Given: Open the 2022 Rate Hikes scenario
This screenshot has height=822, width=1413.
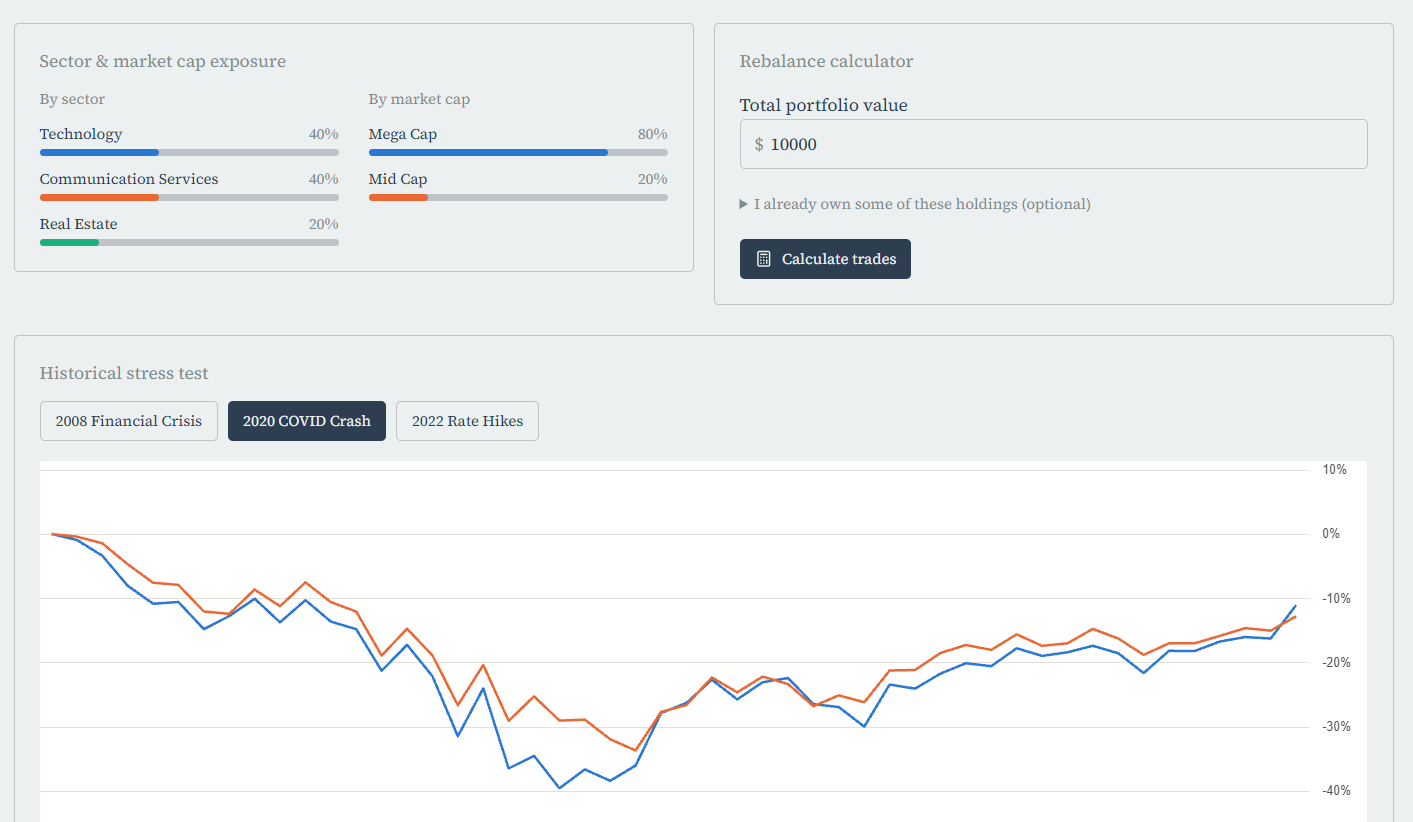Looking at the screenshot, I should (467, 421).
